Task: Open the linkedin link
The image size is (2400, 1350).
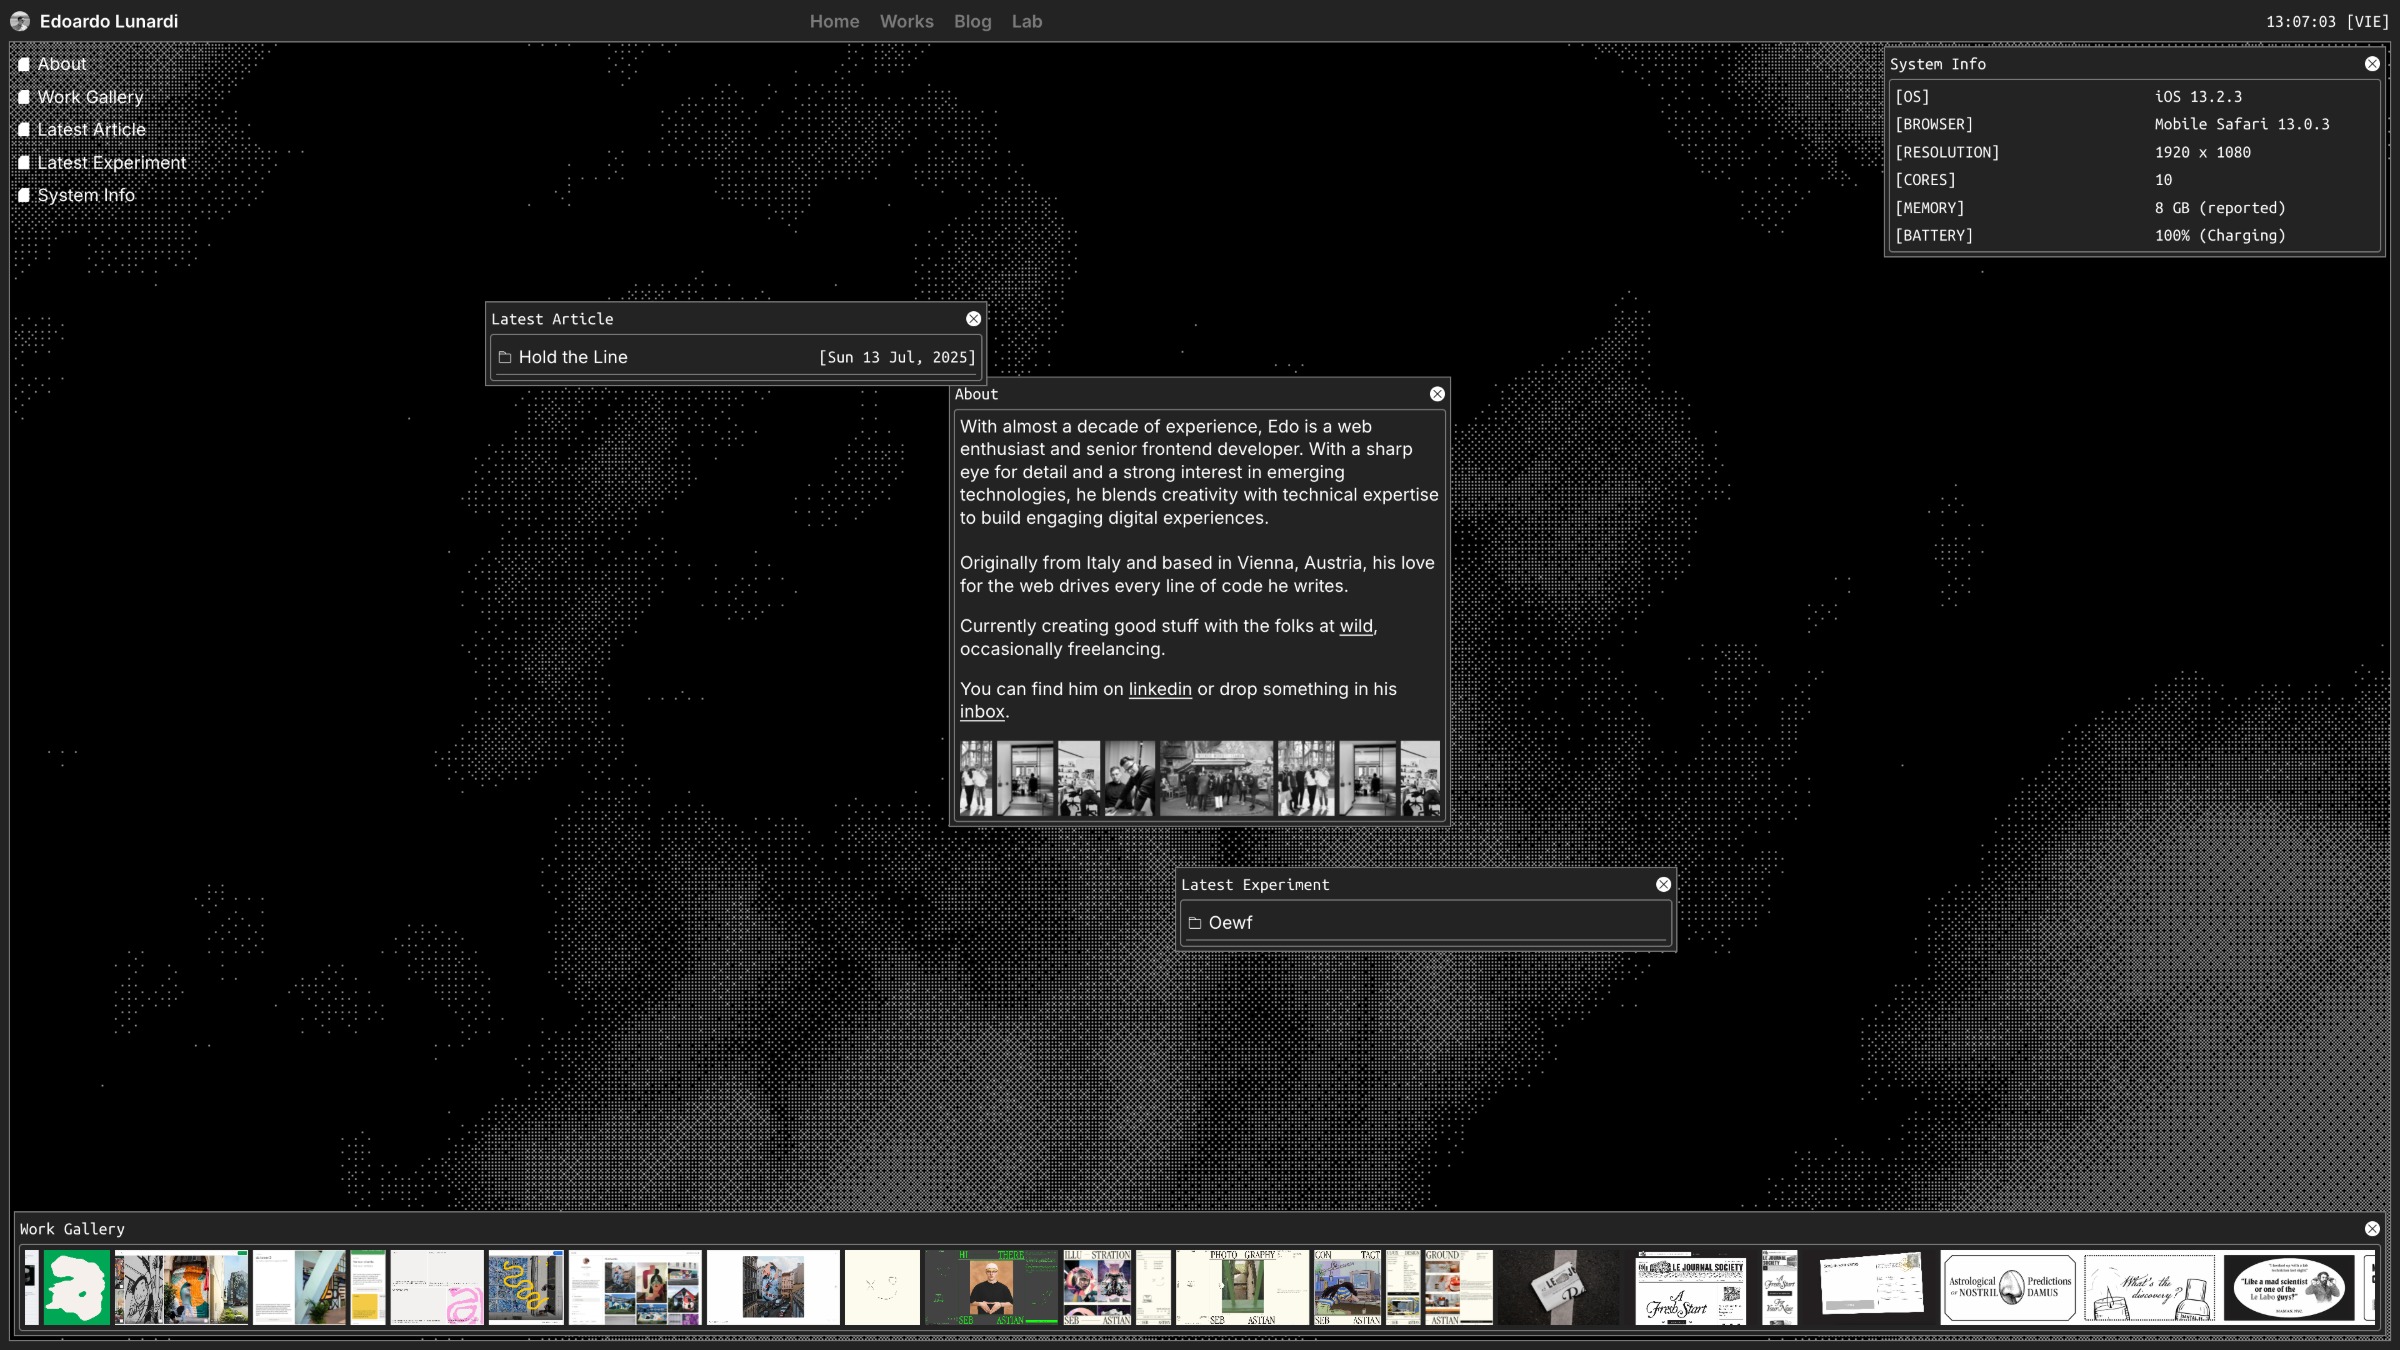Action: coord(1159,689)
